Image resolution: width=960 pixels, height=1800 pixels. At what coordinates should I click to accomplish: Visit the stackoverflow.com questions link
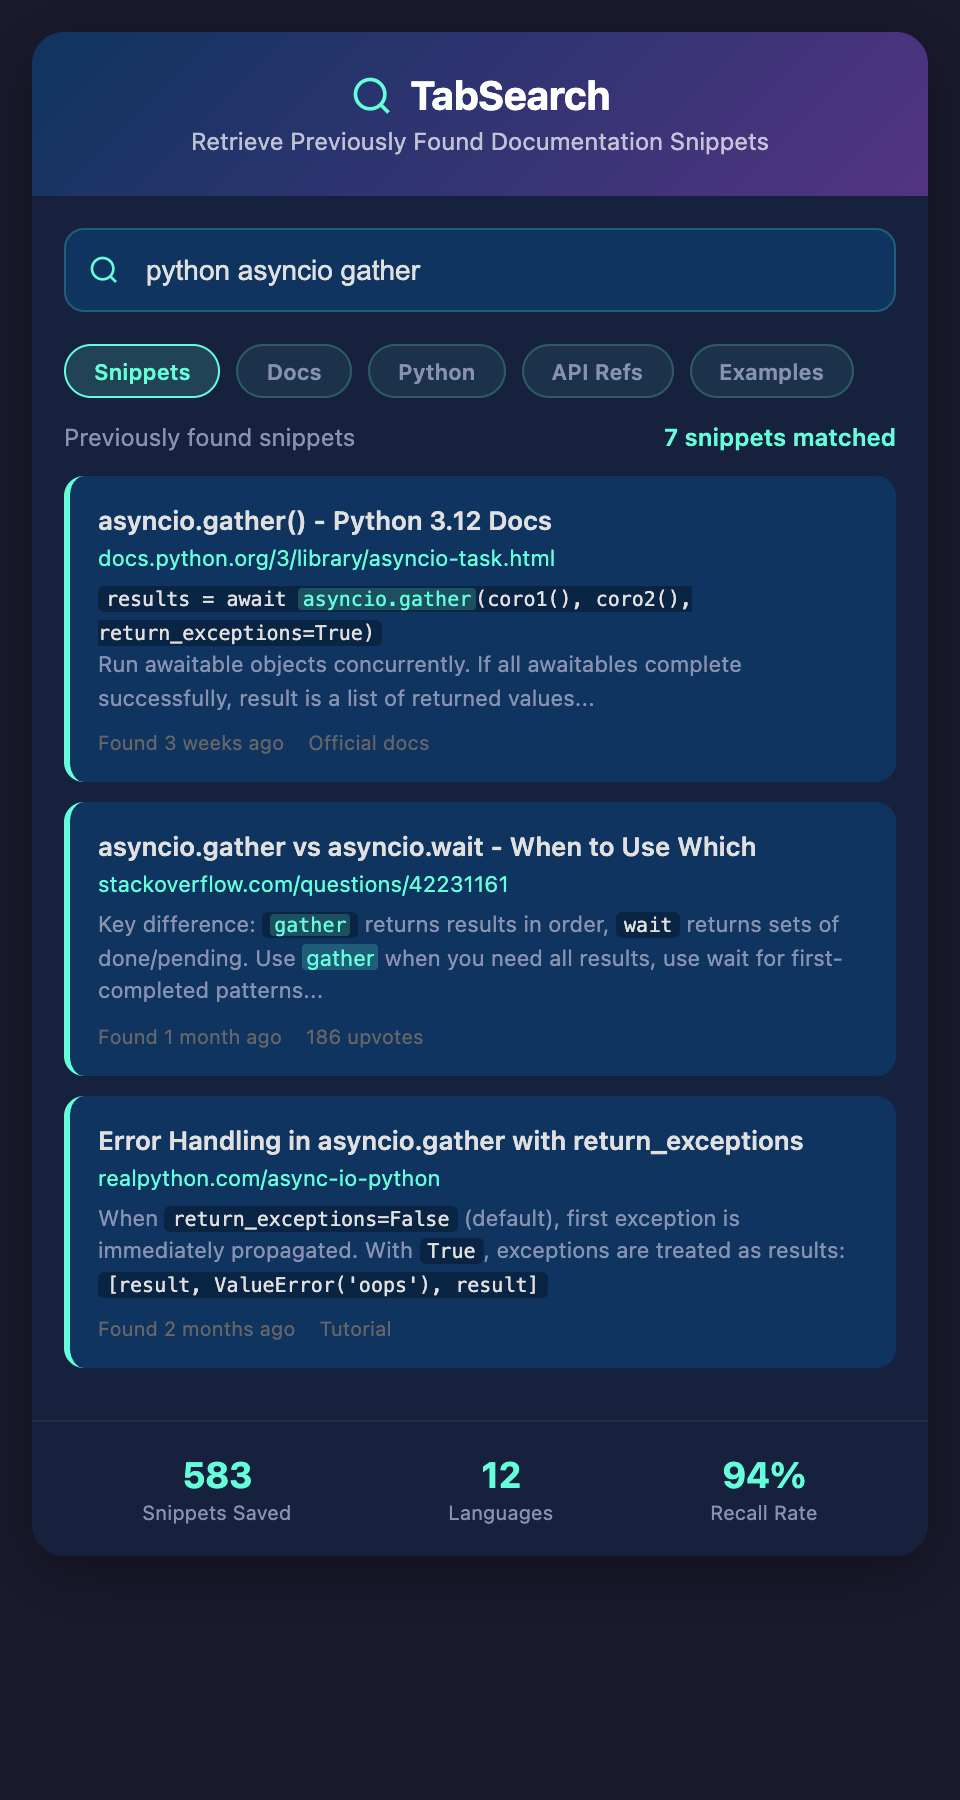(303, 884)
